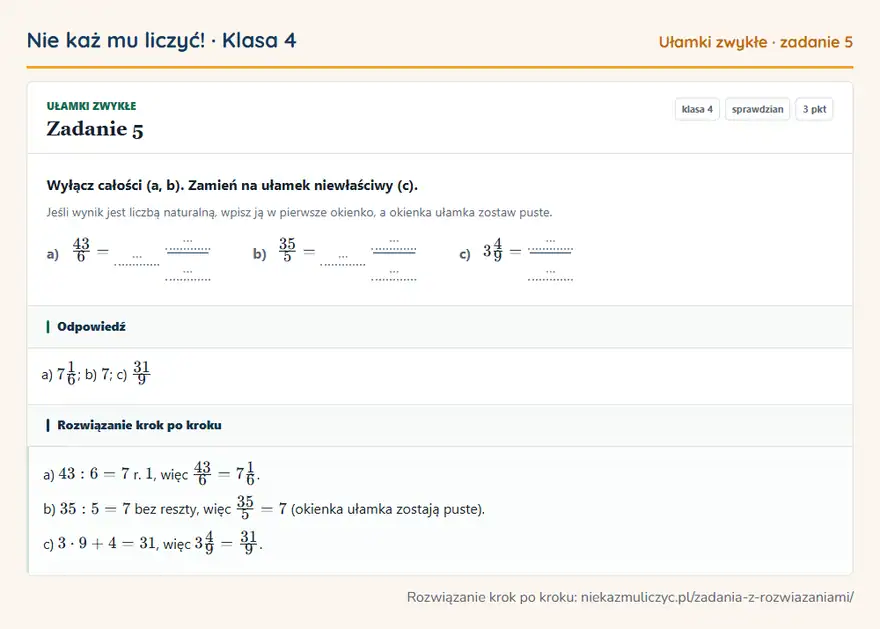This screenshot has height=629, width=880.
Task: Click the niekazmuliczyc.pl footer URL
Action: click(717, 597)
